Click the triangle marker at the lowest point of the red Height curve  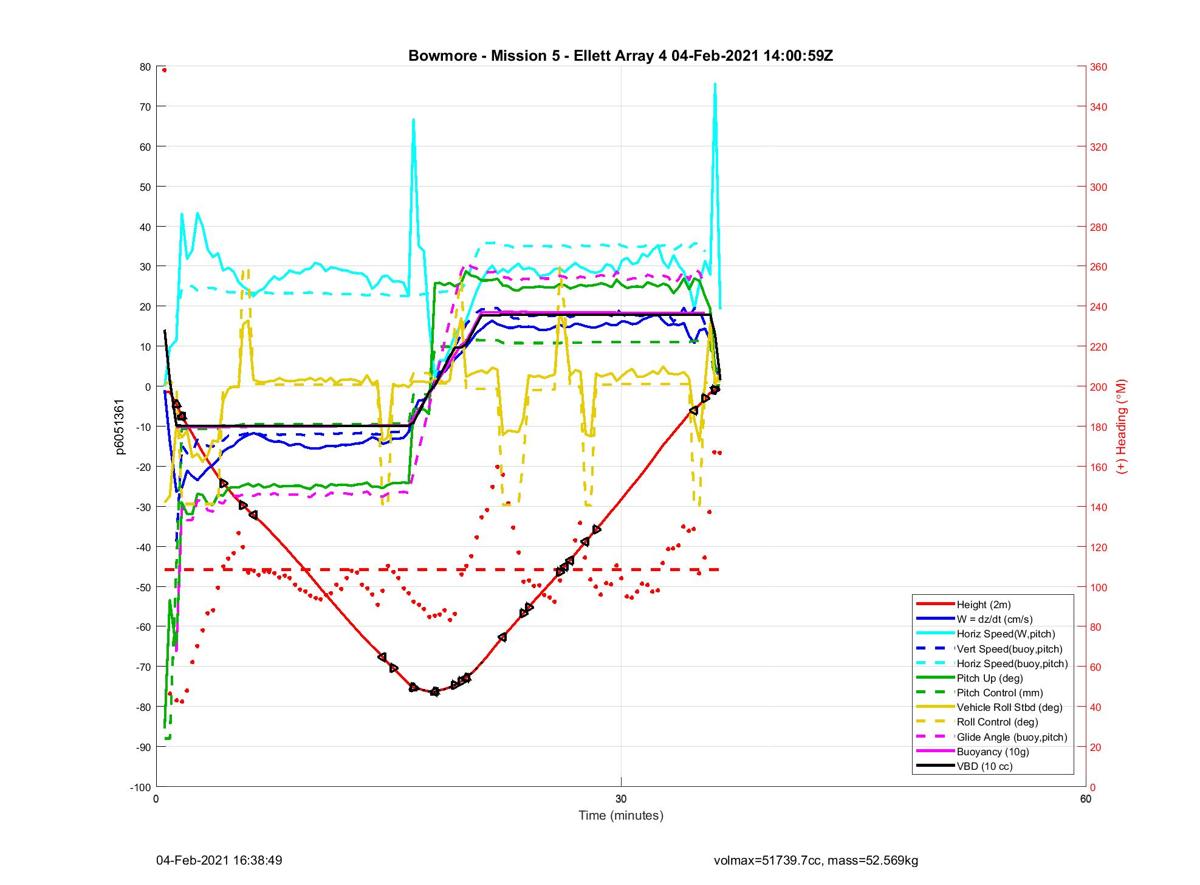click(434, 691)
